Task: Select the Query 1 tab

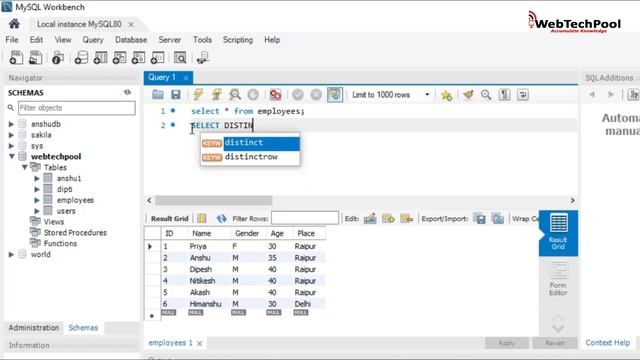Action: [162, 77]
